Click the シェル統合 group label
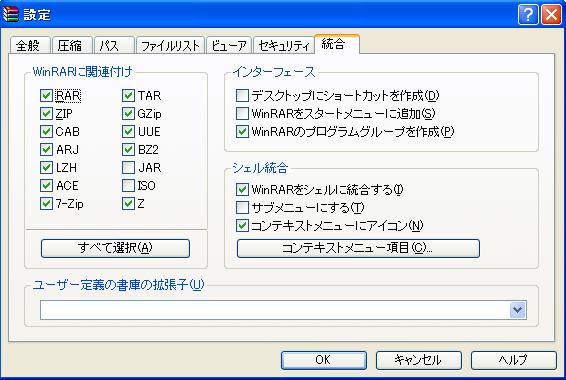Viewport: 566px width, 380px height. [x=260, y=168]
